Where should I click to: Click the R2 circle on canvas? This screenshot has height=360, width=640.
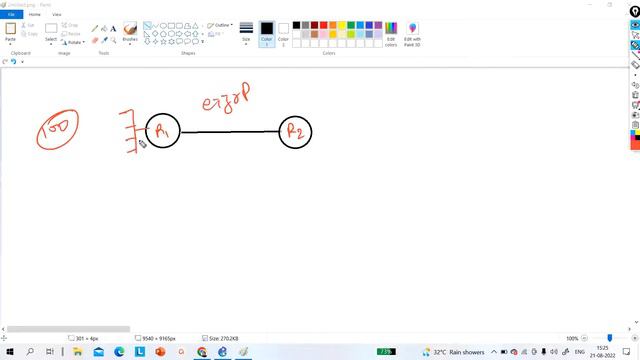[x=295, y=132]
